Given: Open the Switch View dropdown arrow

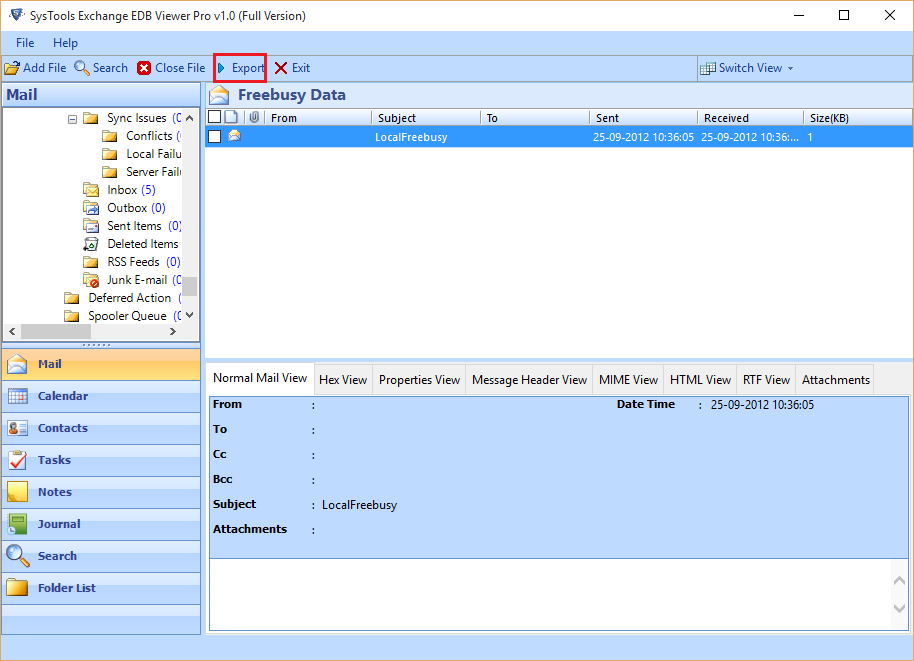Looking at the screenshot, I should click(x=790, y=69).
